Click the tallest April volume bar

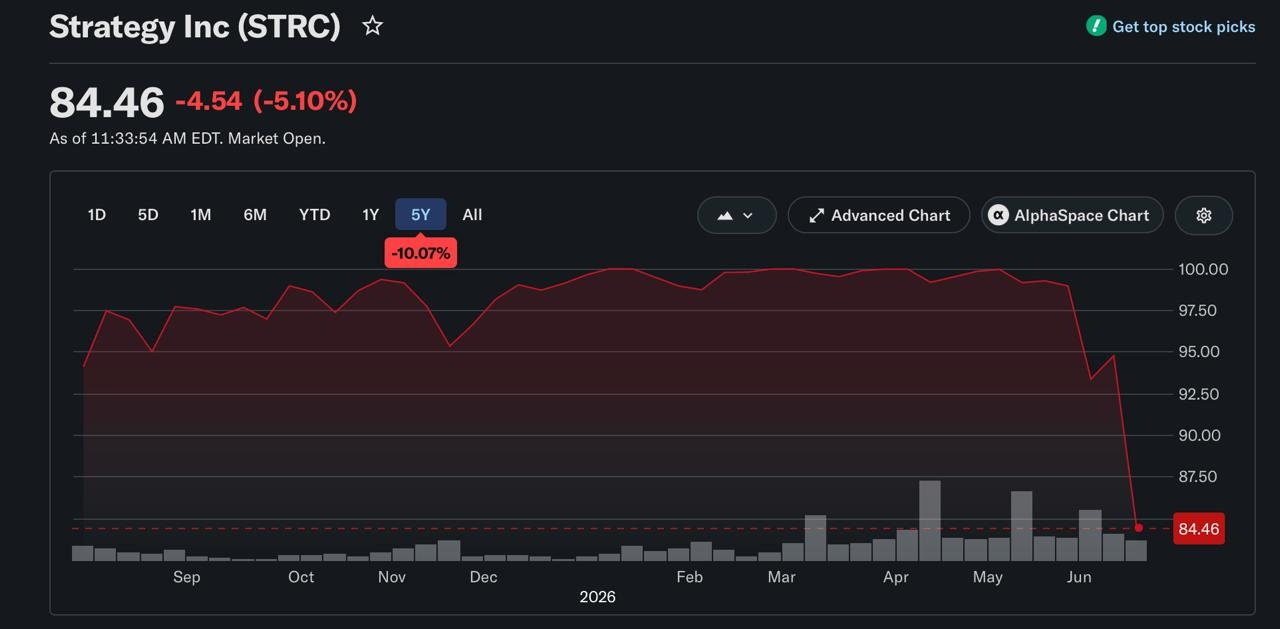(930, 520)
